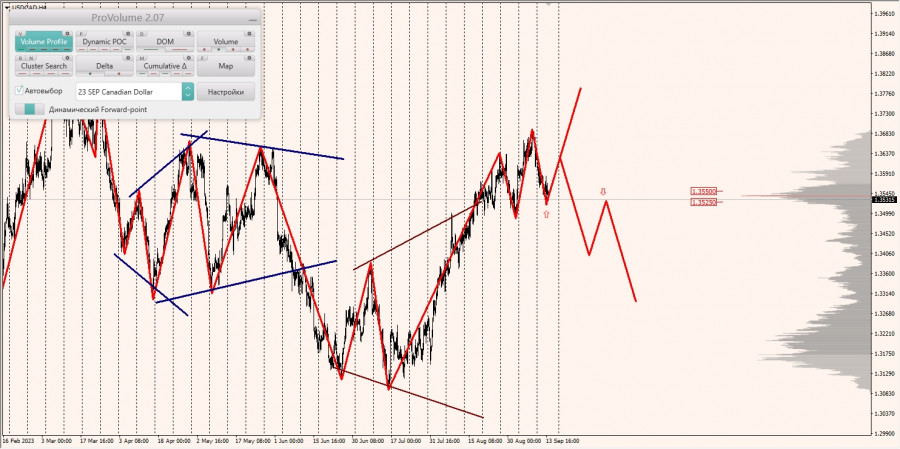
Task: Open the 23 SEP Canadian Dollar dropdown
Action: [x=135, y=92]
